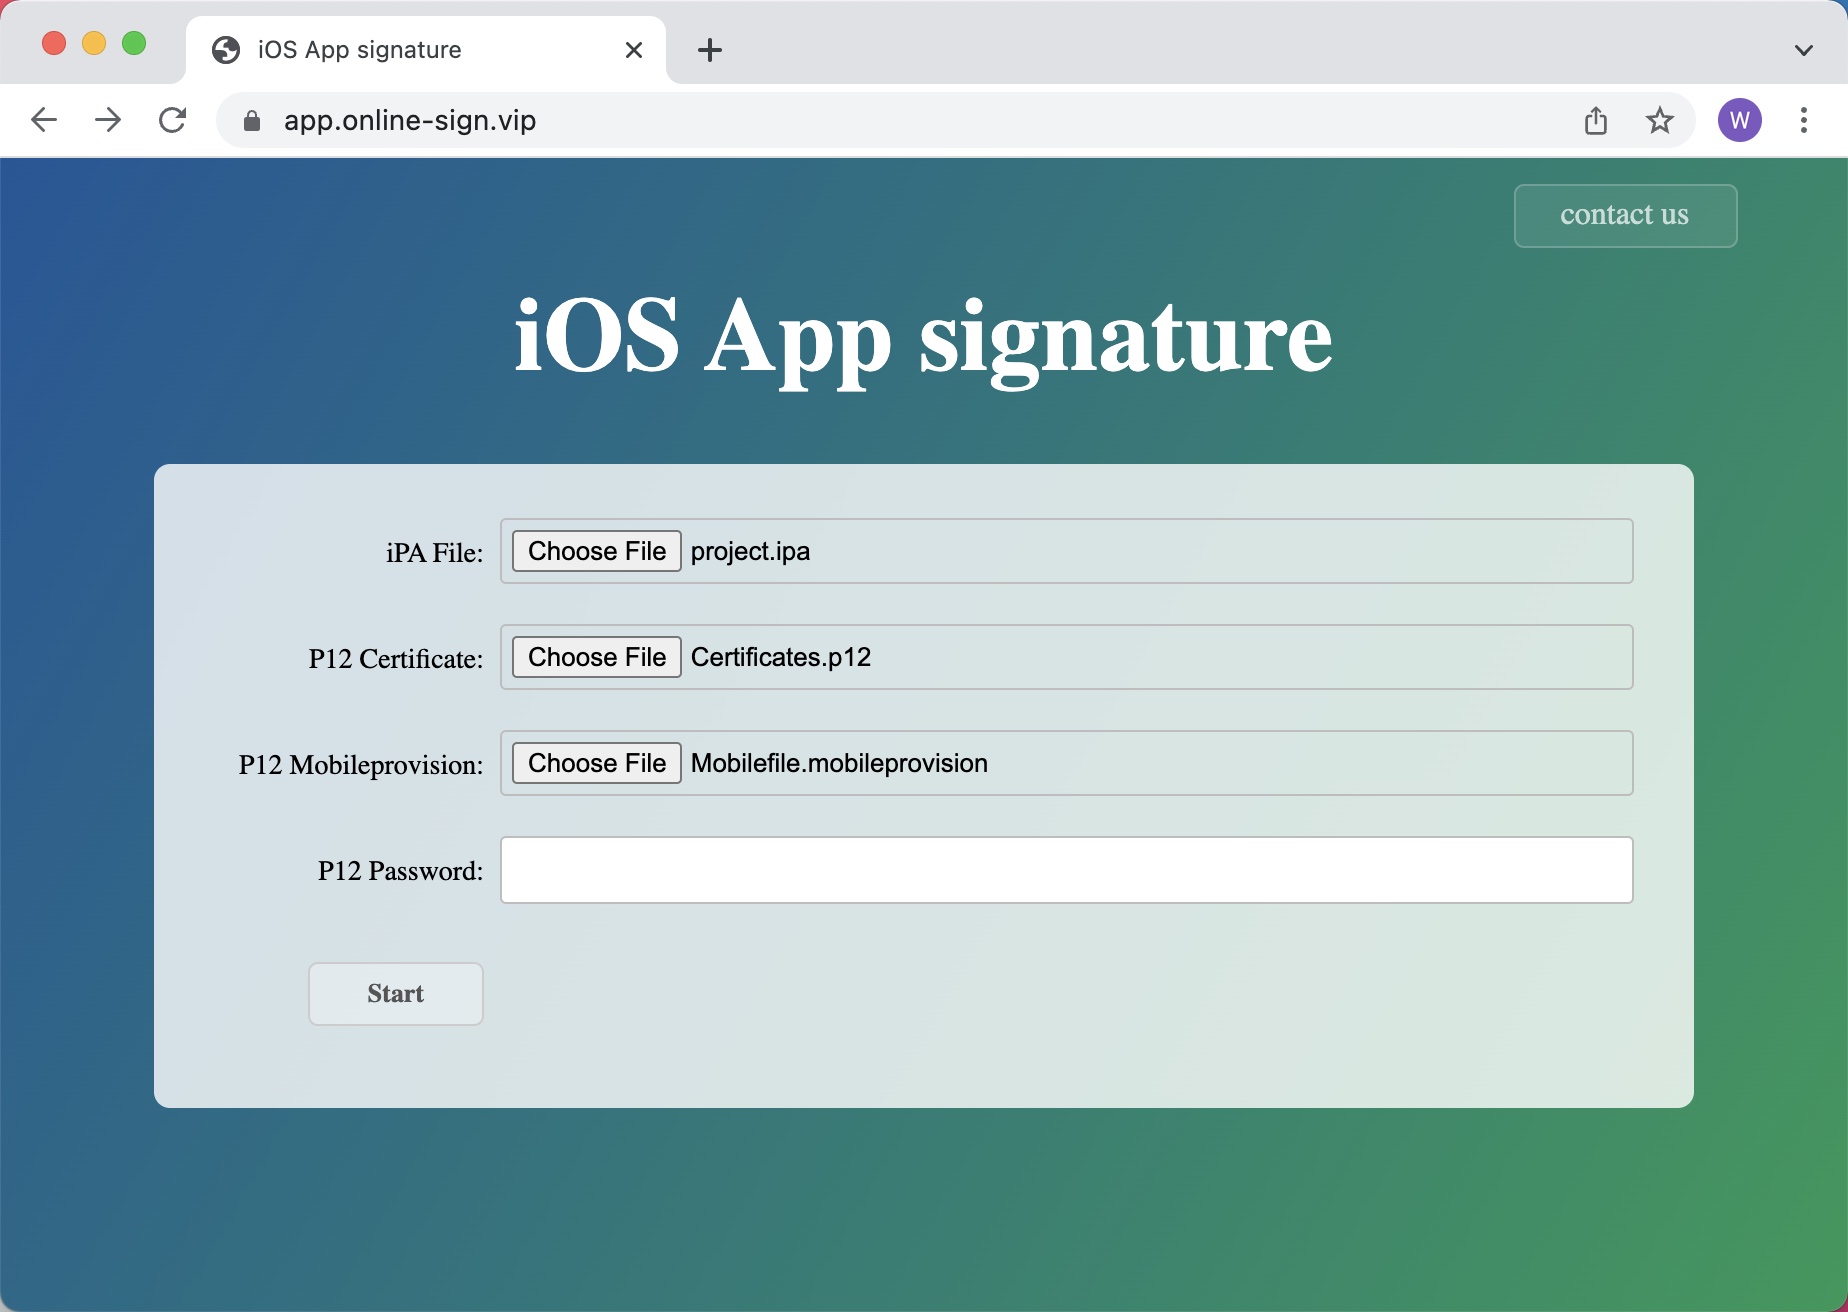Click the contact us button
The image size is (1848, 1312).
click(1624, 215)
